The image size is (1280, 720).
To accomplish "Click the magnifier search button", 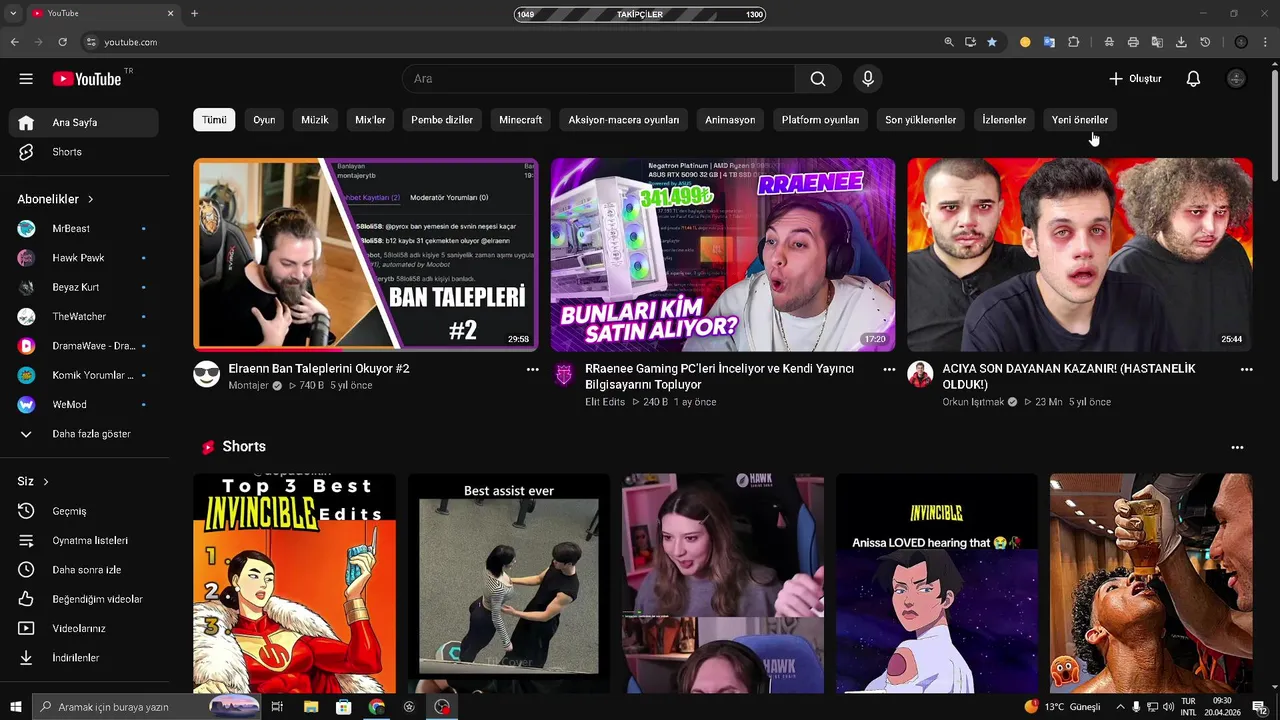I will pos(818,79).
